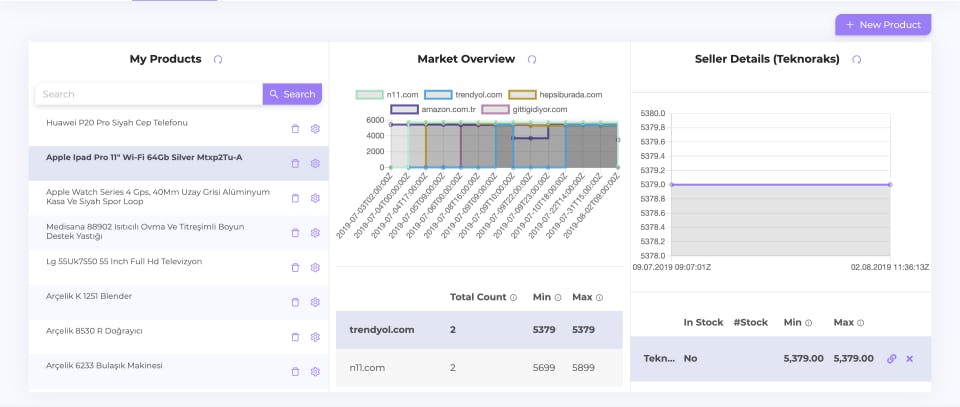
Task: Click the Search button
Action: 292,94
